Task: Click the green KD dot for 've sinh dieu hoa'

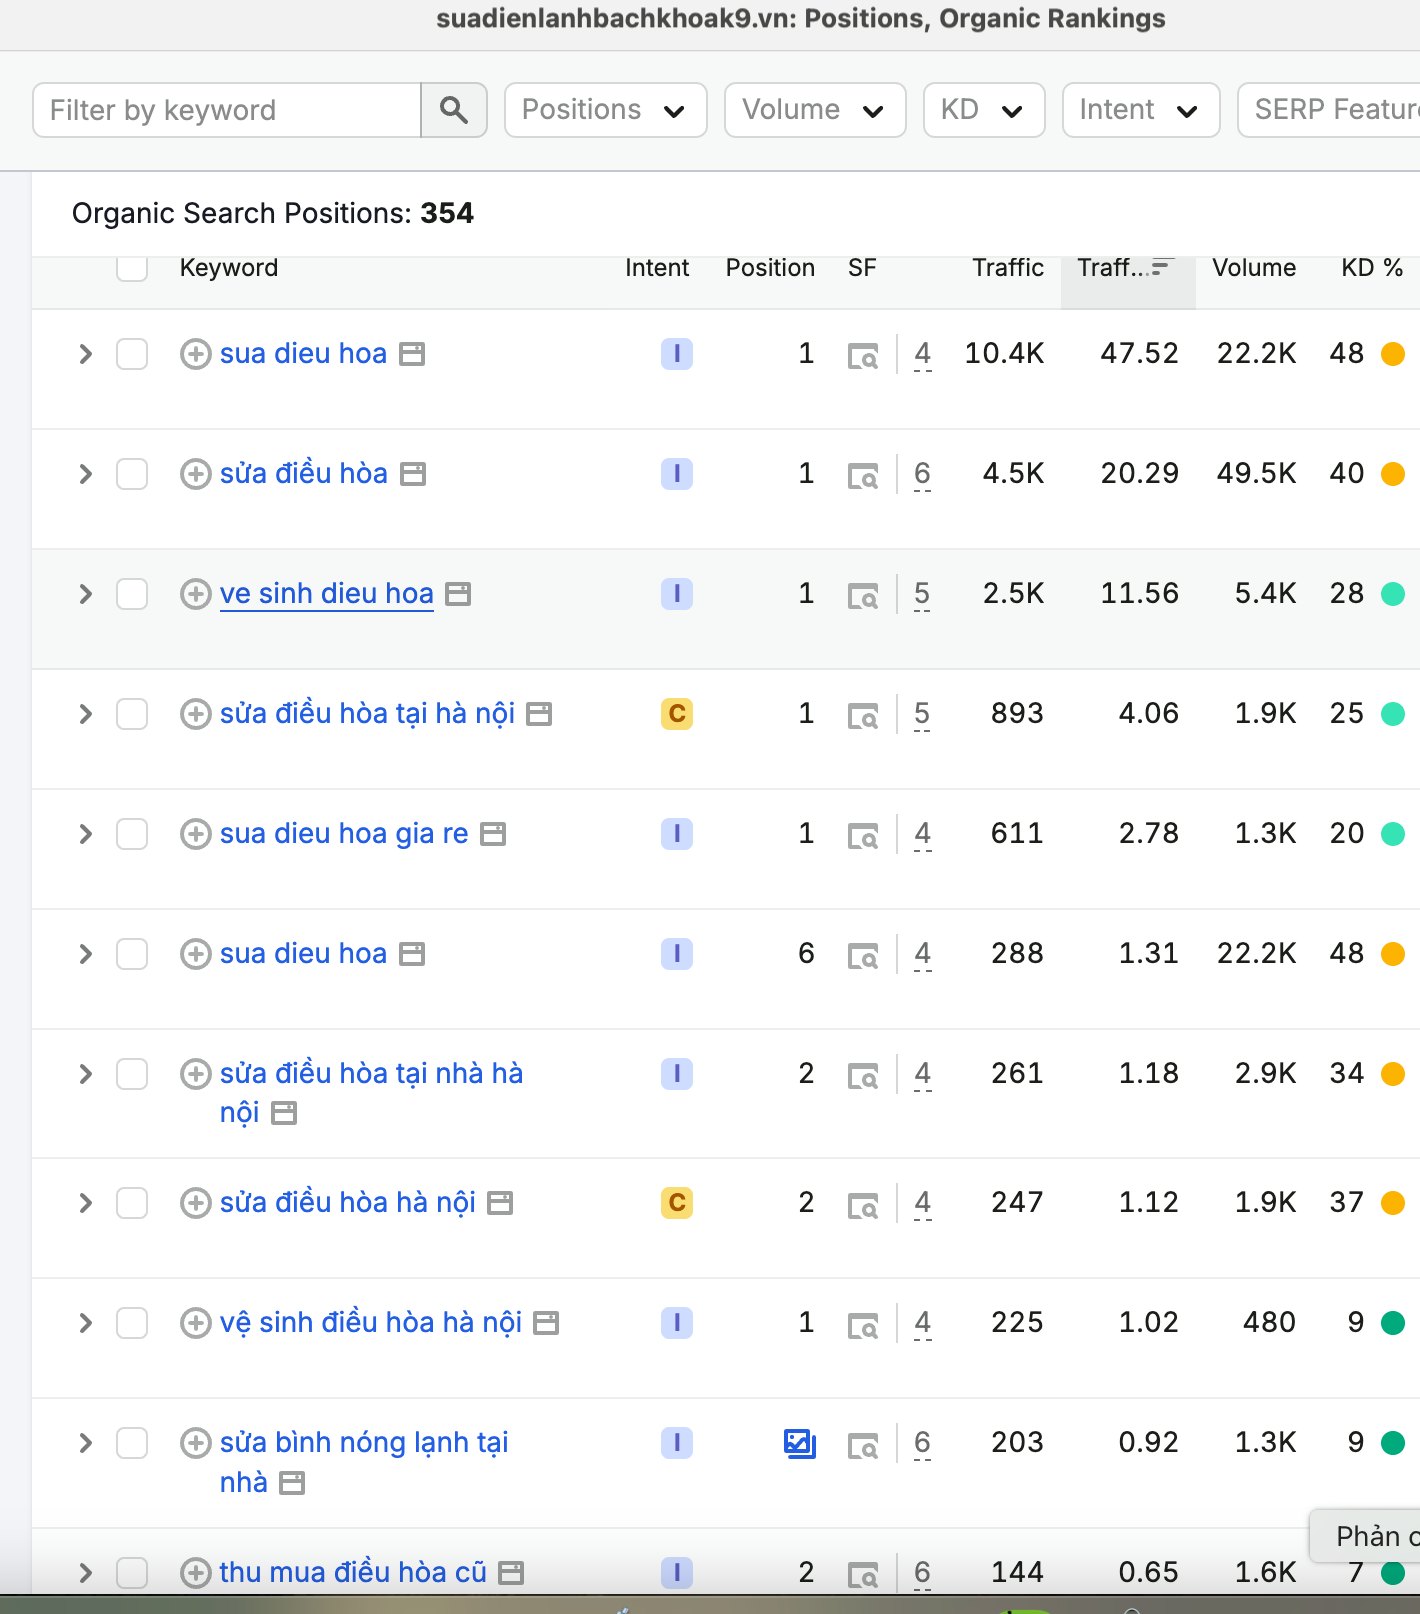Action: (1393, 594)
